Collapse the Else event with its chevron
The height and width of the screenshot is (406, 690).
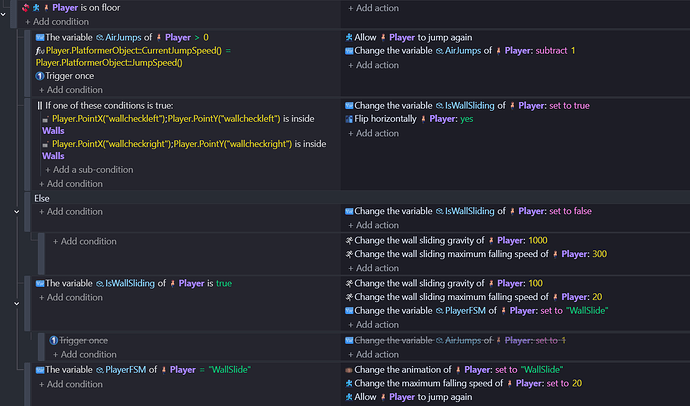coord(17,212)
